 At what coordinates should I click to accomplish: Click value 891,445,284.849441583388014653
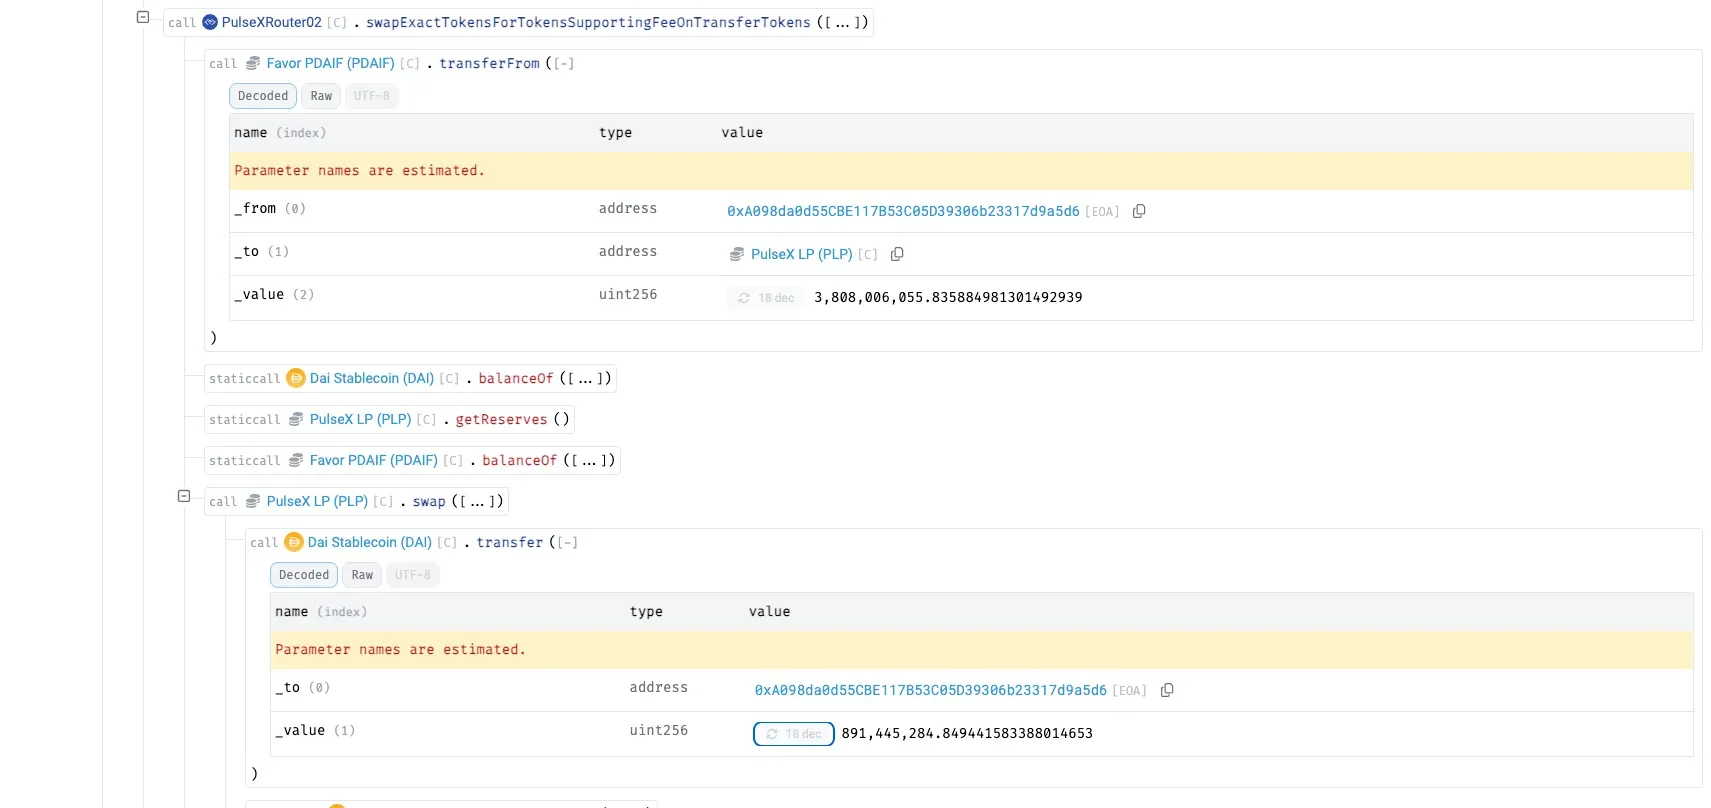[967, 733]
